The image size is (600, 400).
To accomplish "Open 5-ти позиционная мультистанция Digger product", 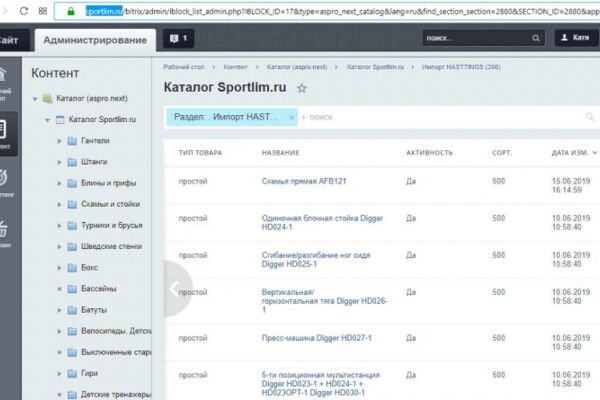I will coord(321,384).
